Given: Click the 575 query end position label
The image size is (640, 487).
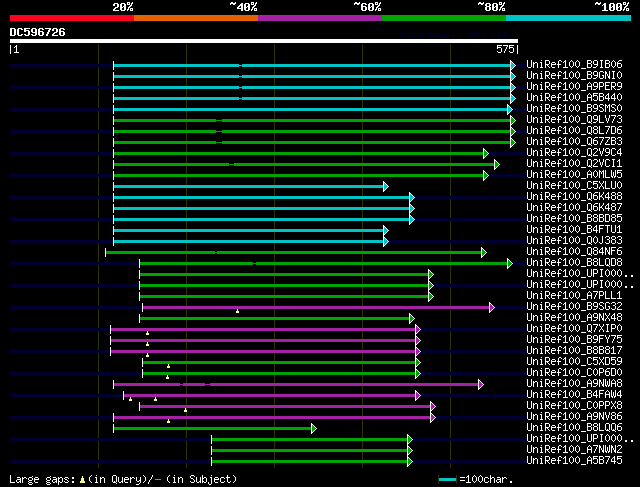Looking at the screenshot, I should tap(505, 49).
